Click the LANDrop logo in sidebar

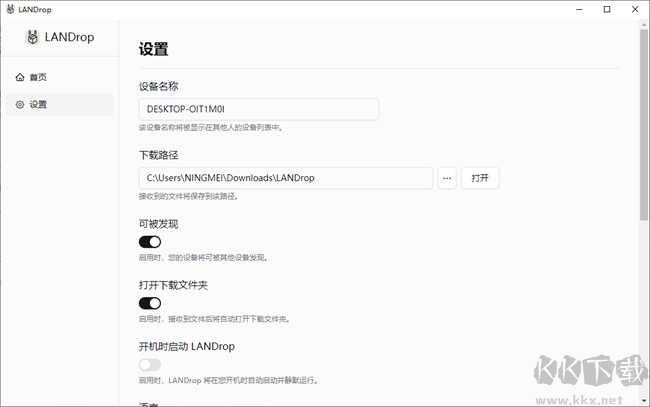coord(32,37)
